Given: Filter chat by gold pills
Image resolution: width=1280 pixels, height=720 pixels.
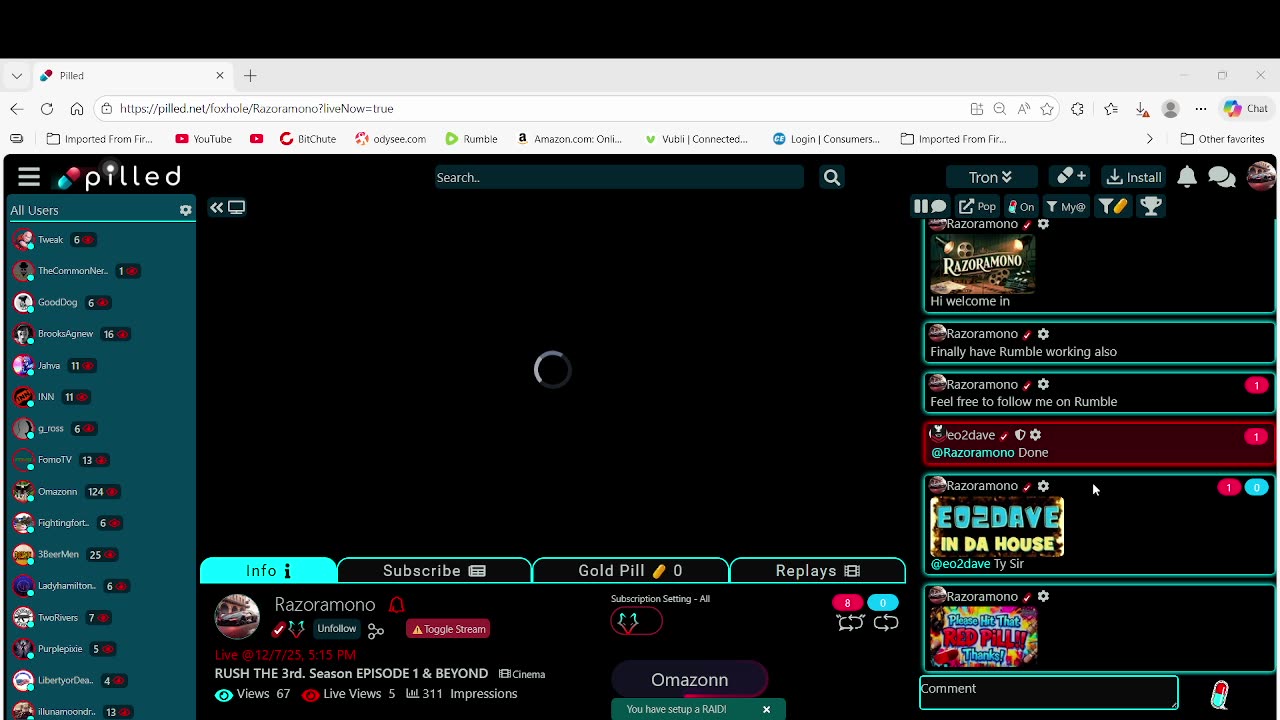Looking at the screenshot, I should coord(1113,207).
